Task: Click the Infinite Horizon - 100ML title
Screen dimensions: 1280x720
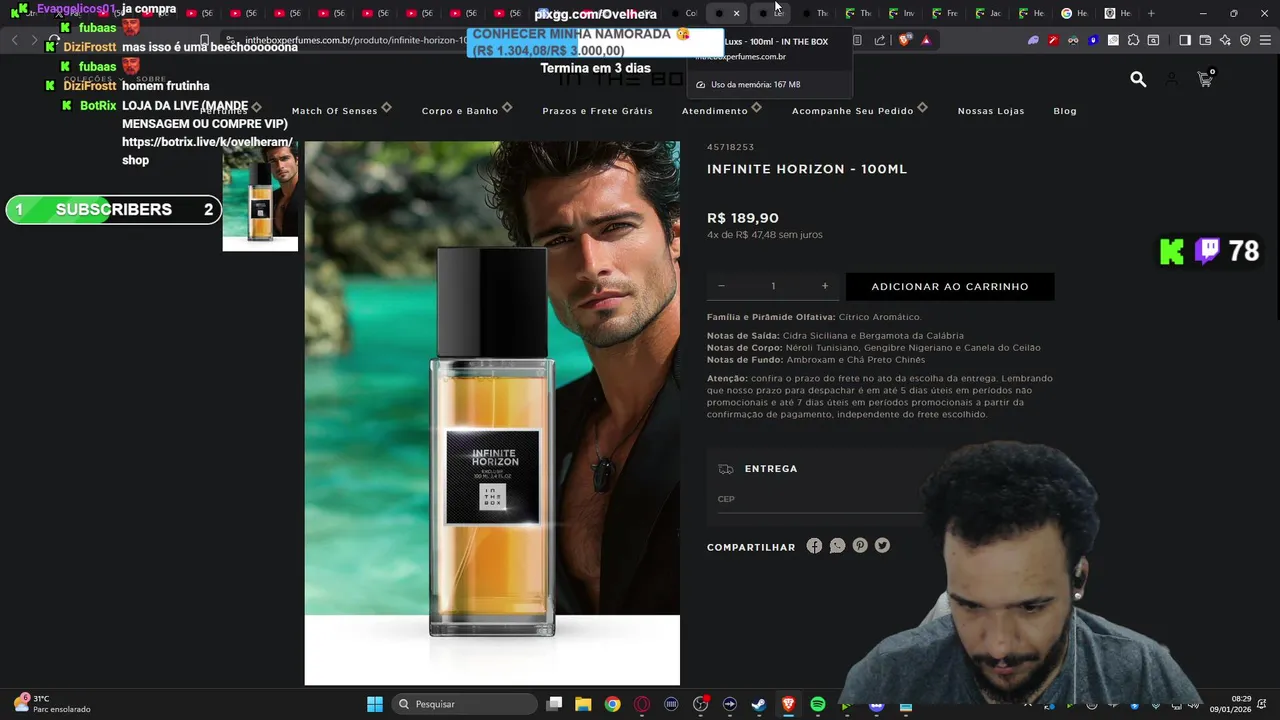Action: pos(807,169)
